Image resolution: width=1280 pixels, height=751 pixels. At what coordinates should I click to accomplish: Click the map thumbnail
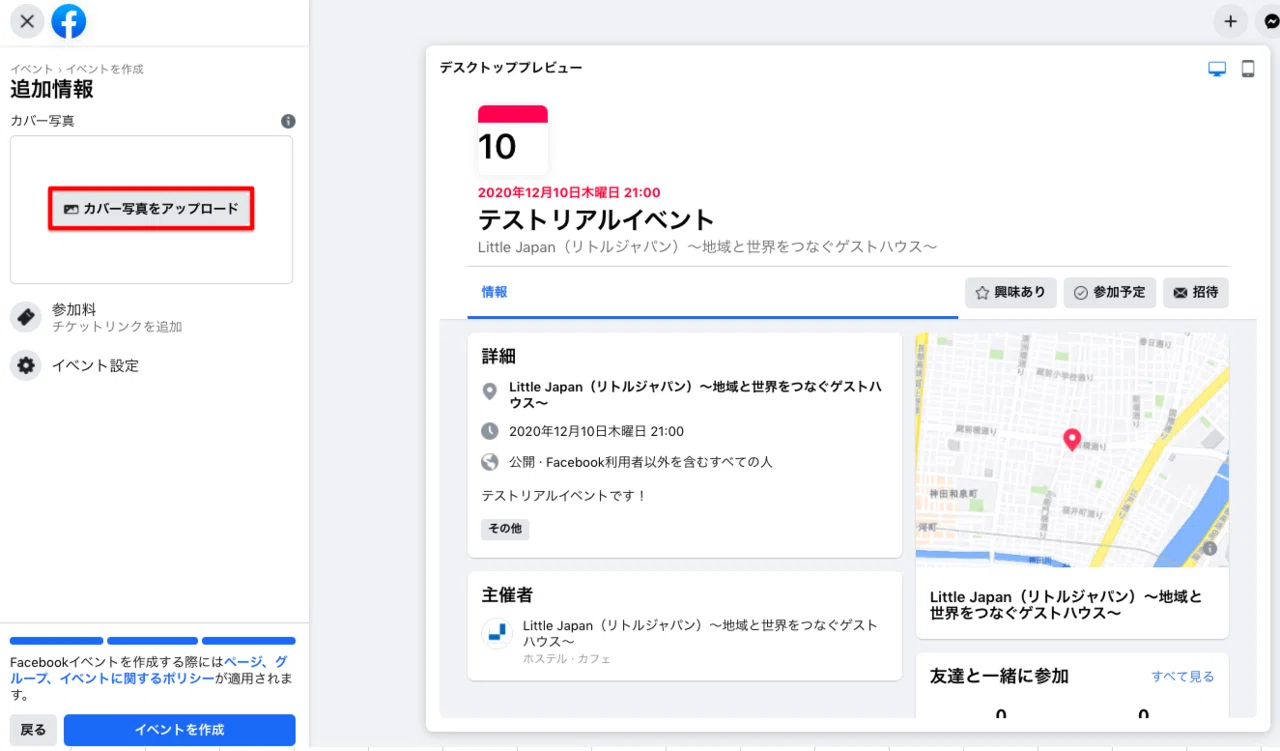1072,450
